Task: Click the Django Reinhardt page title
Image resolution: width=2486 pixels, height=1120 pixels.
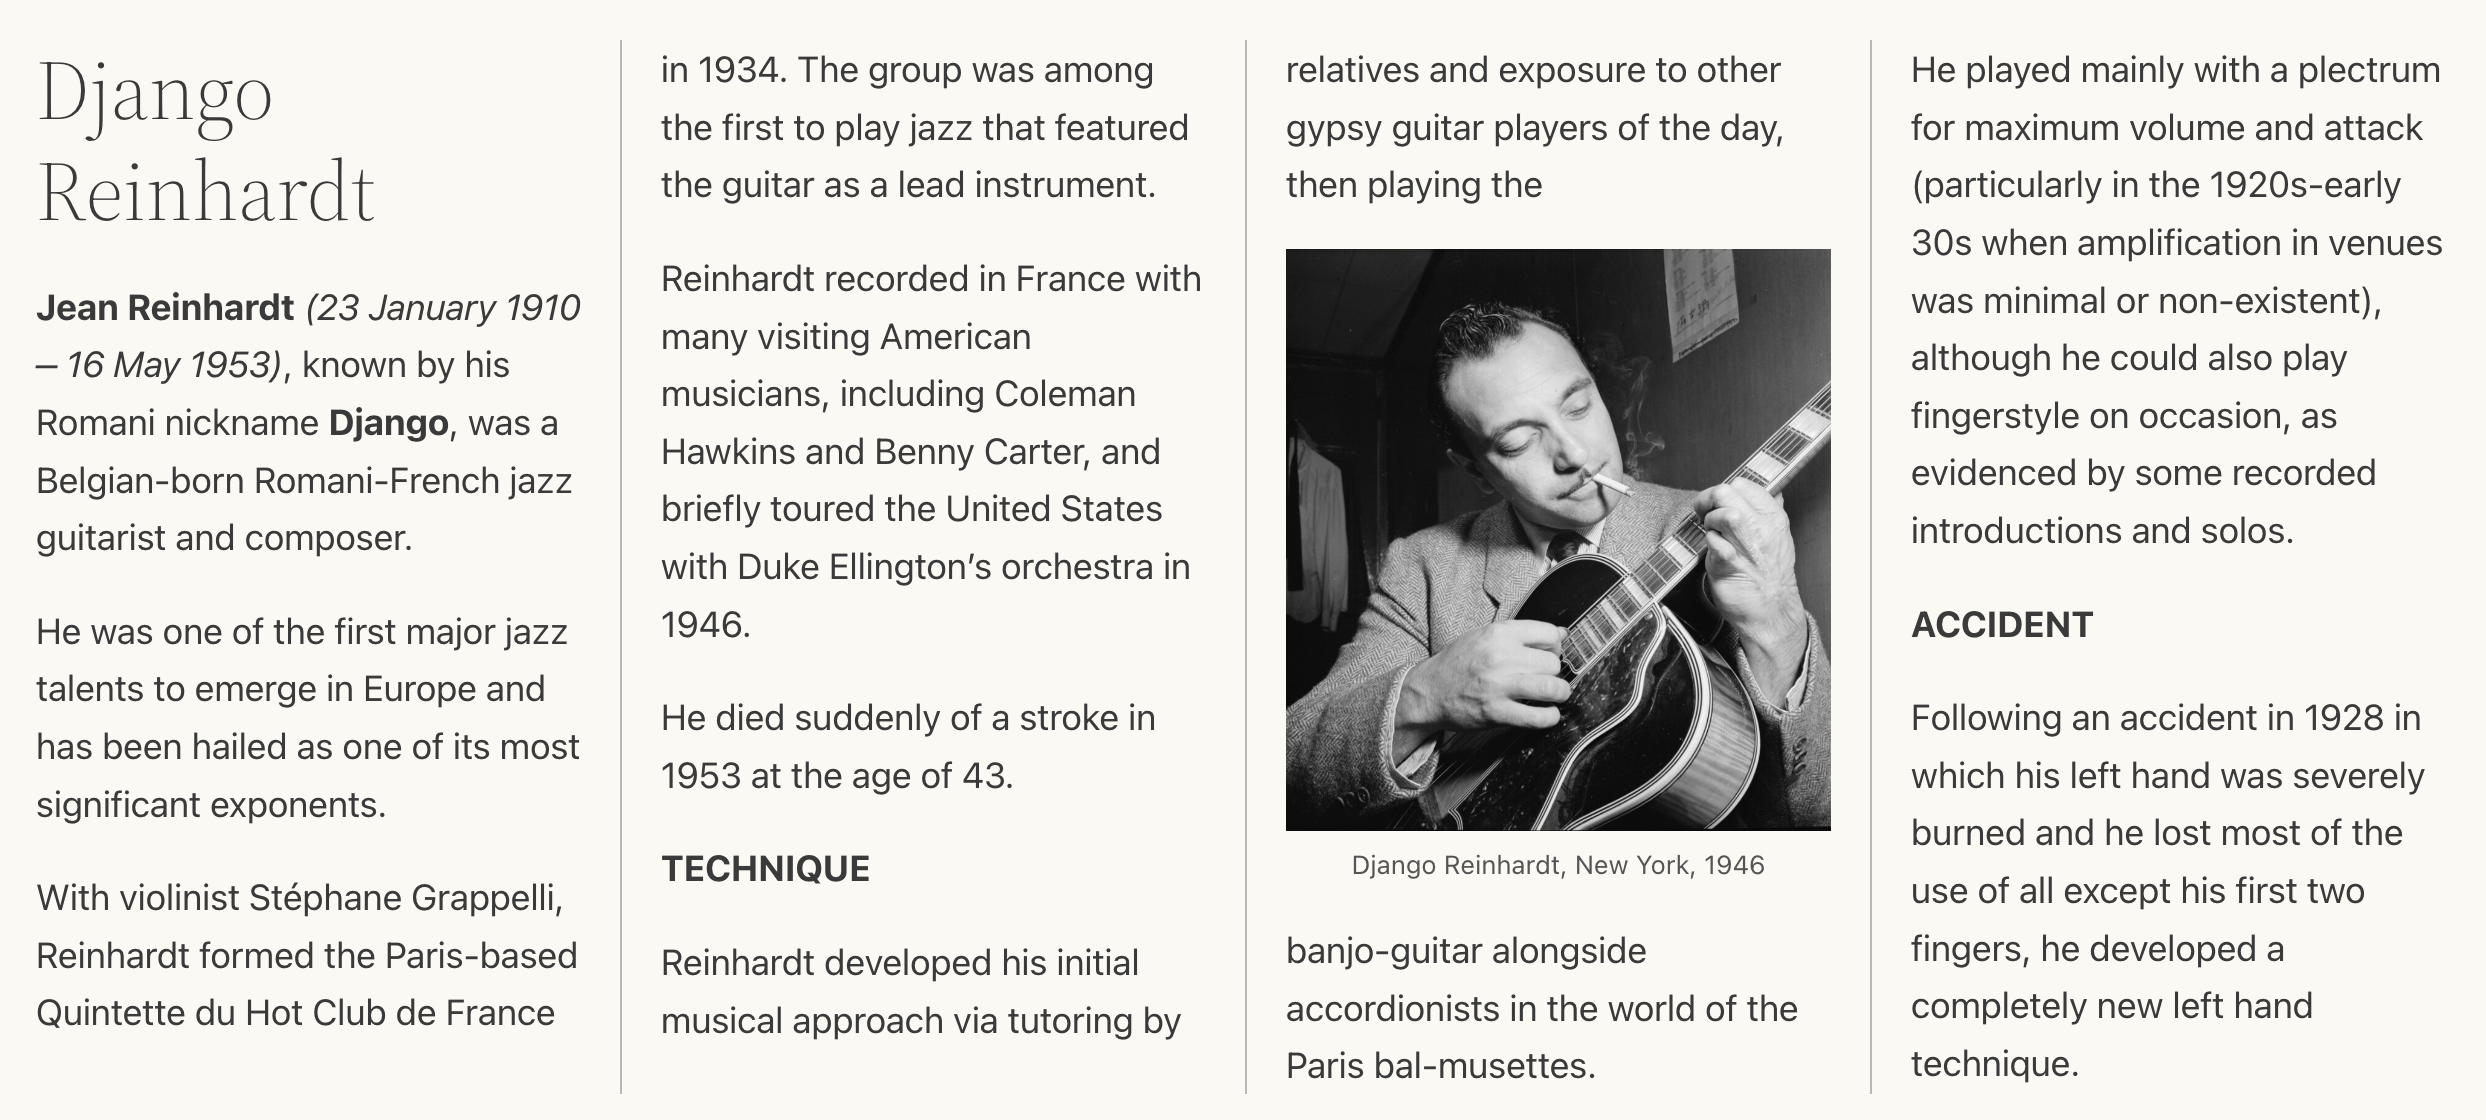Action: point(206,140)
